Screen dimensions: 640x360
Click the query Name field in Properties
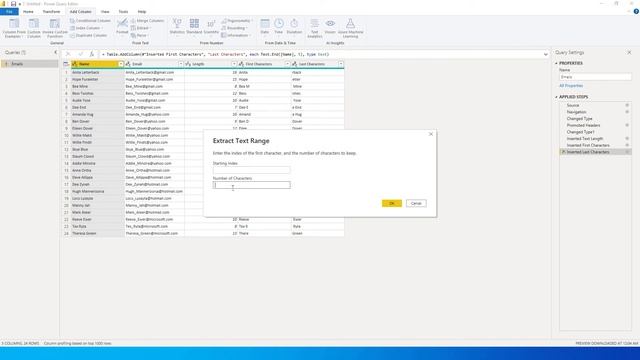pos(596,77)
